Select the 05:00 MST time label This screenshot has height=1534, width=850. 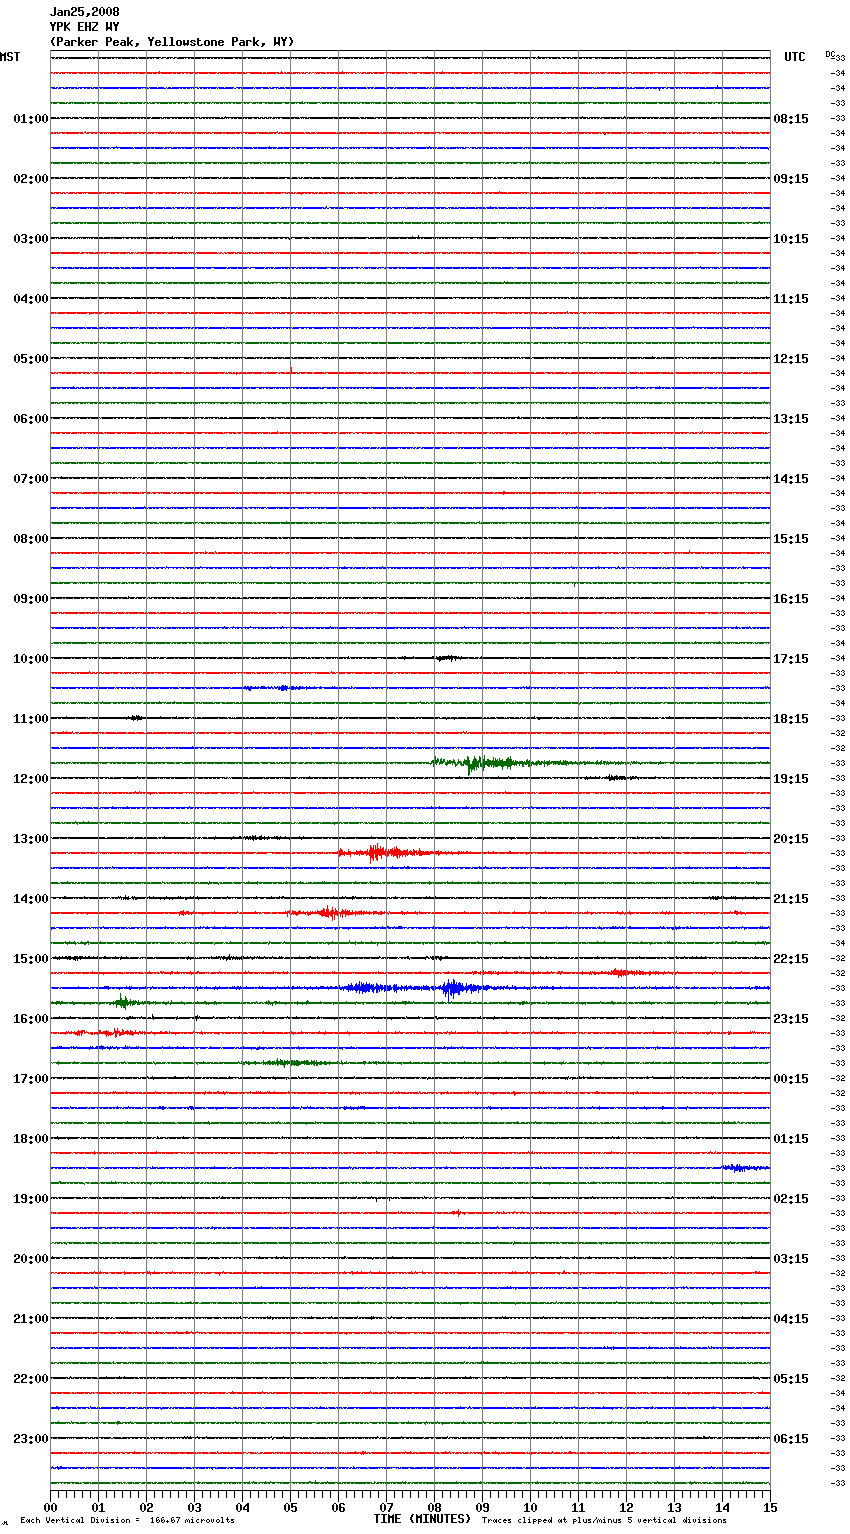click(x=30, y=359)
